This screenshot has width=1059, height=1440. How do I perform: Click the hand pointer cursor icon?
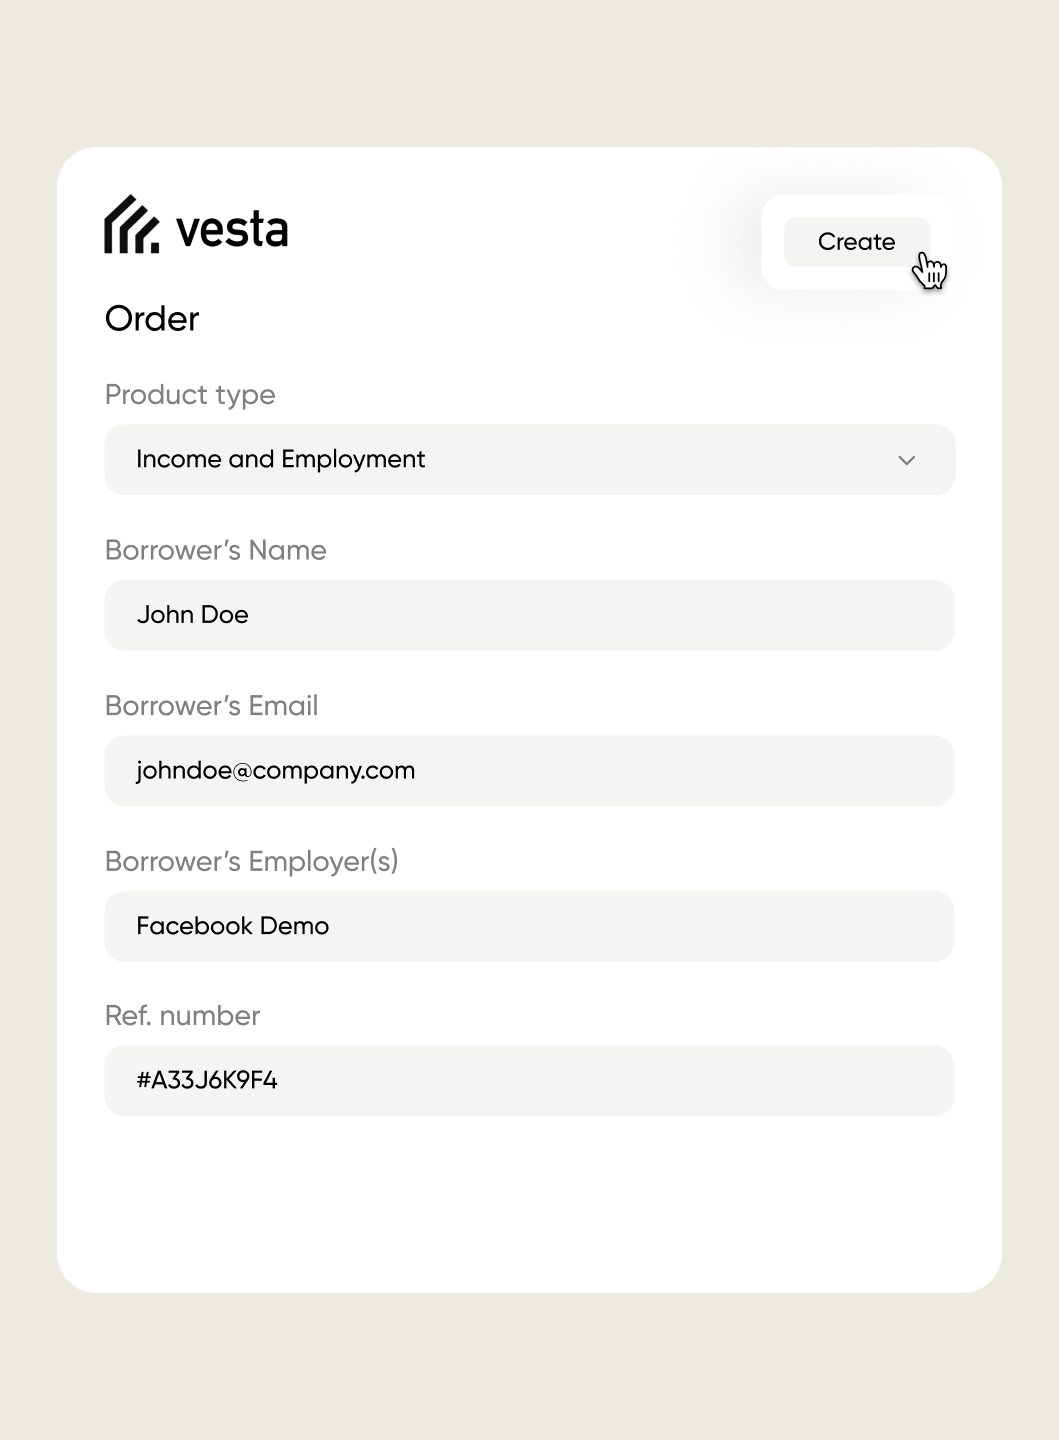pyautogui.click(x=930, y=271)
